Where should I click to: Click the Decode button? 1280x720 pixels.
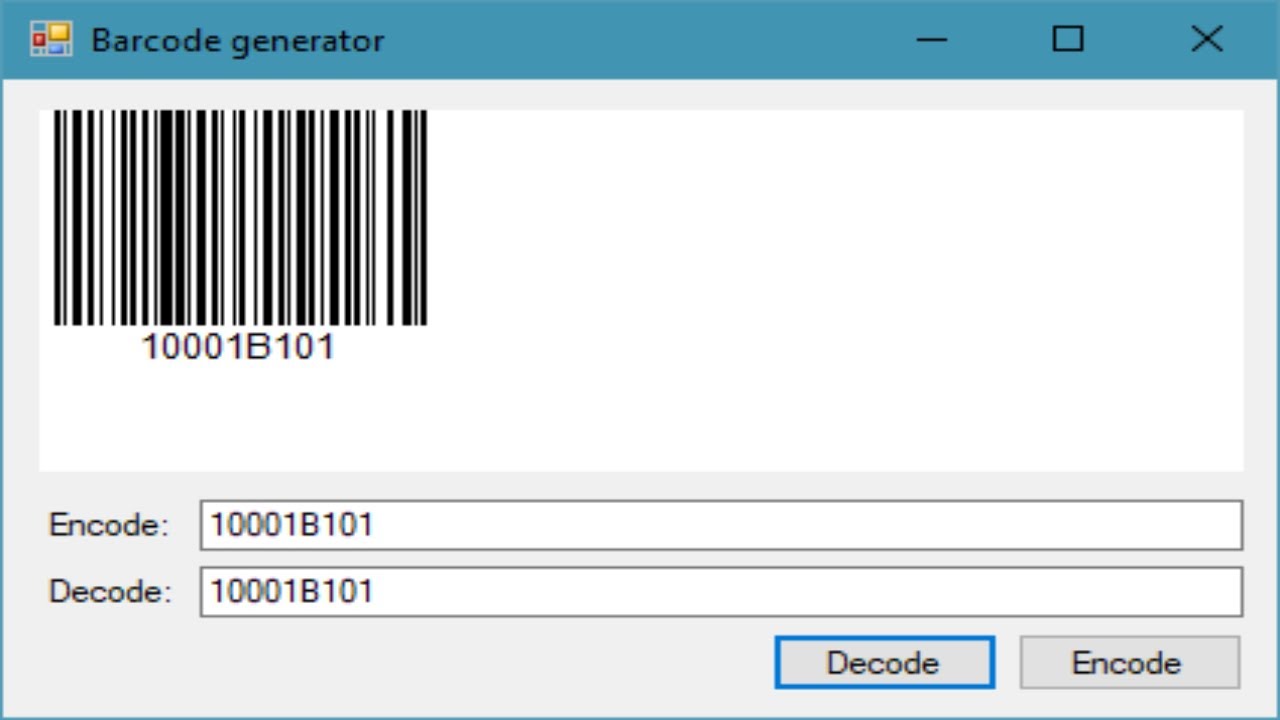(884, 663)
